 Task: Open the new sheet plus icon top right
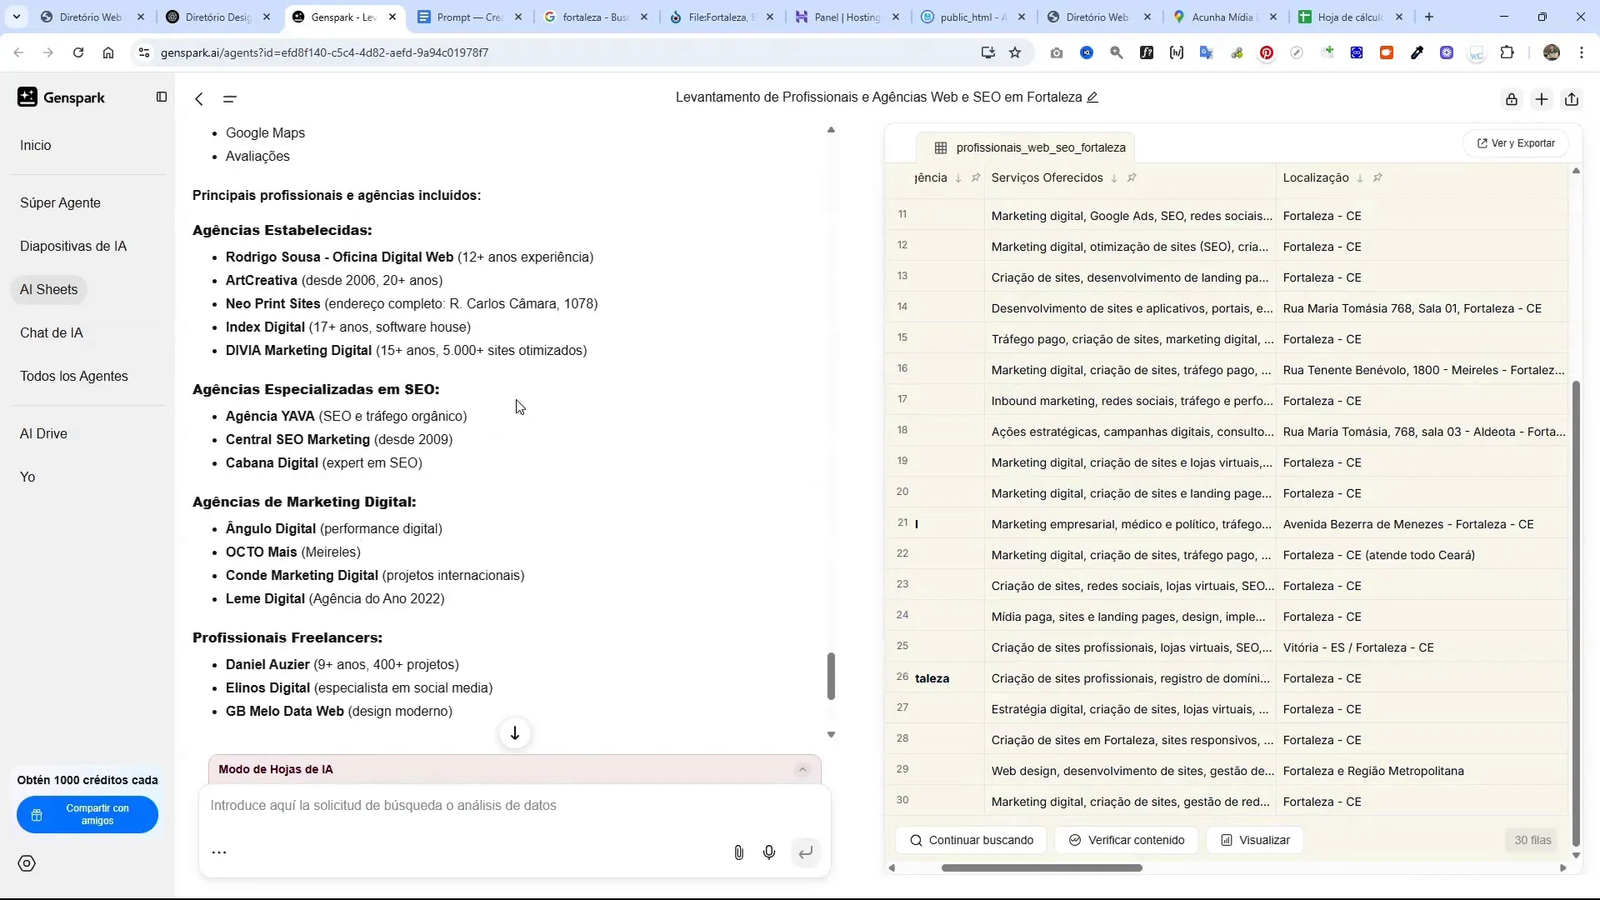[x=1540, y=98]
